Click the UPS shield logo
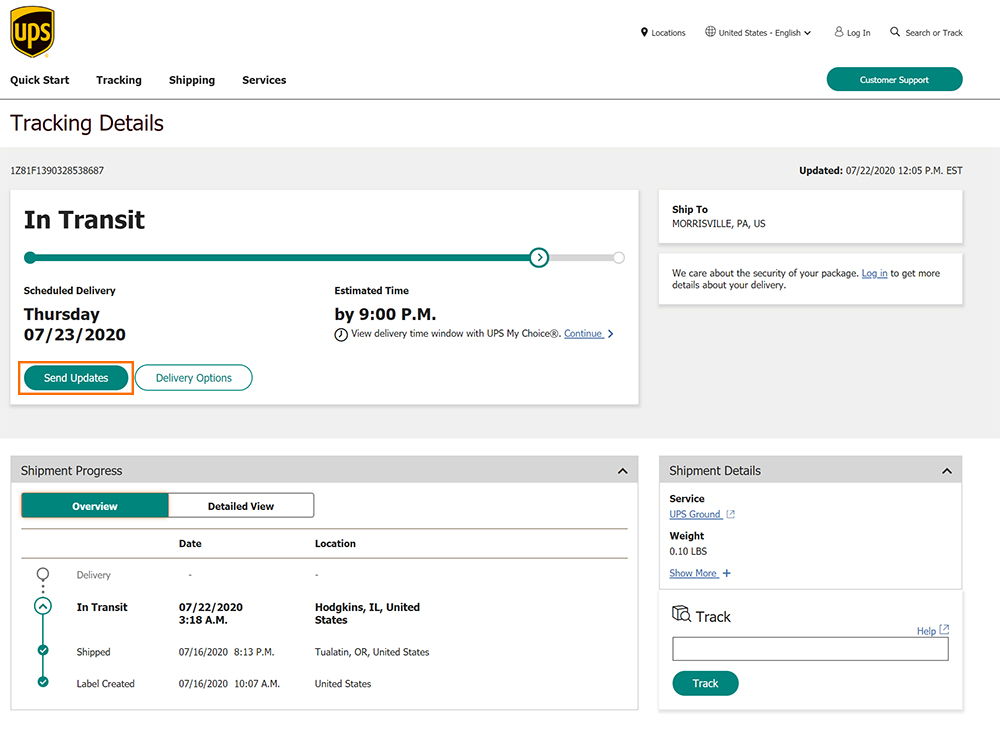1000x747 pixels. click(33, 32)
